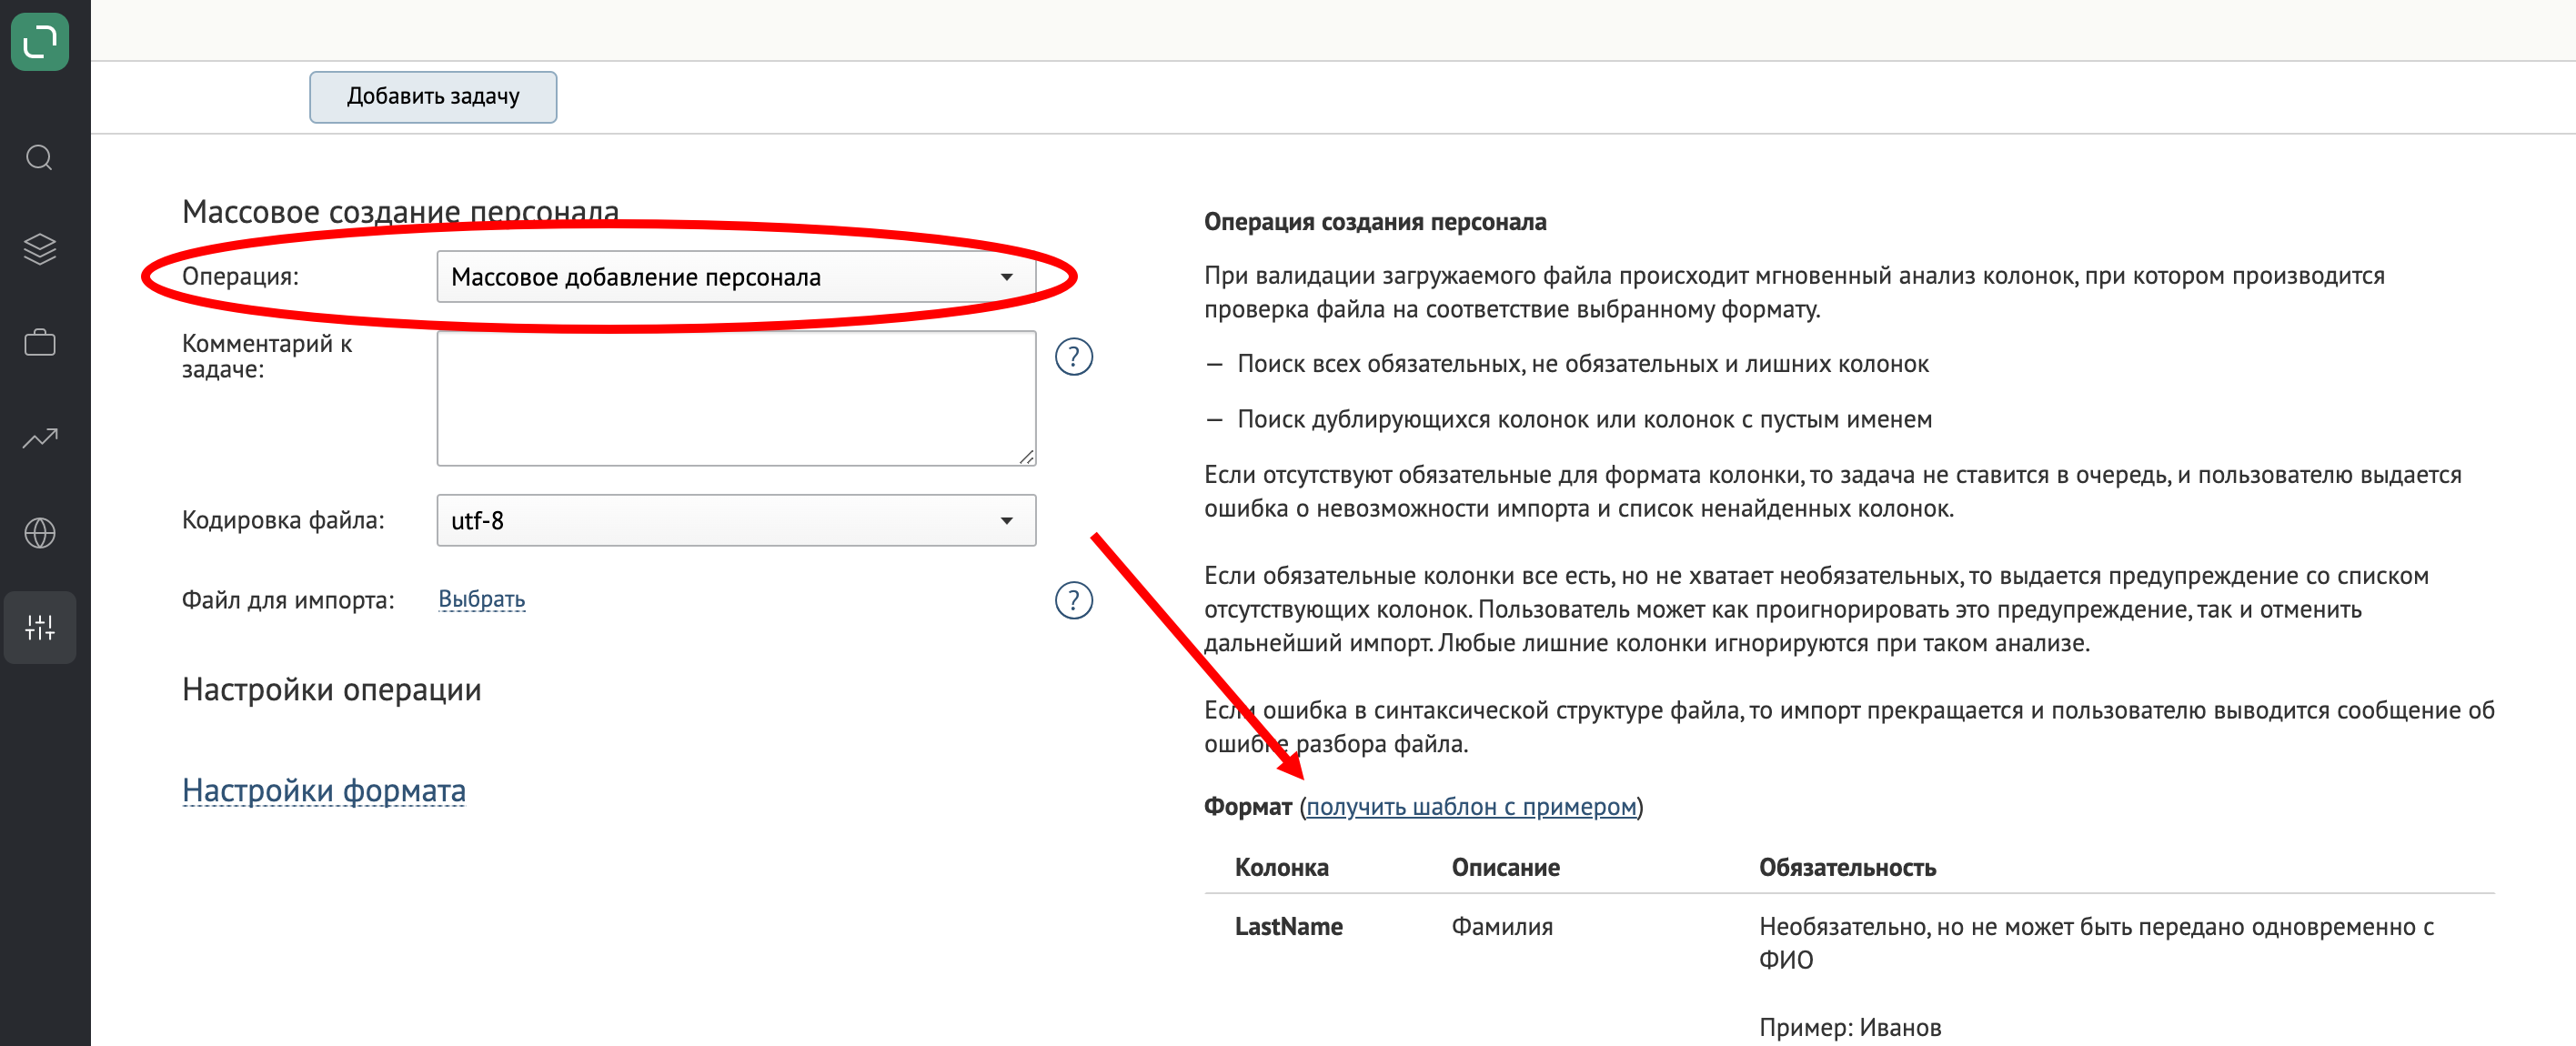
Task: Open the Кодировка файла dropdown showing utf-8
Action: point(736,520)
